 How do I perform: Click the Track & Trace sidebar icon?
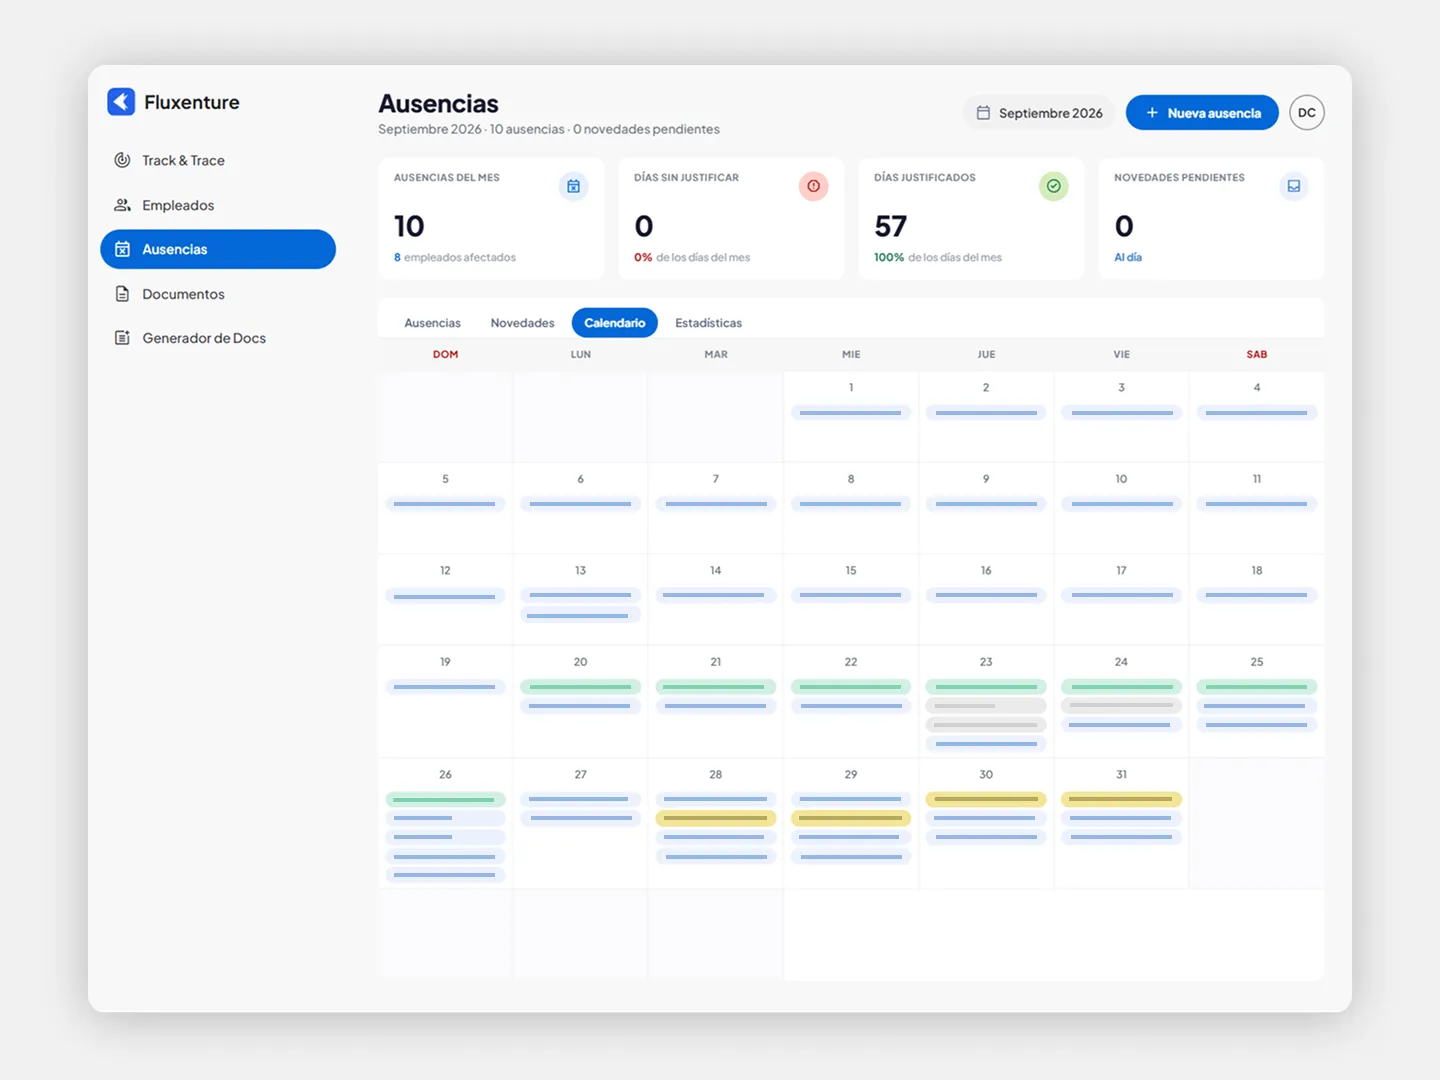coord(122,160)
